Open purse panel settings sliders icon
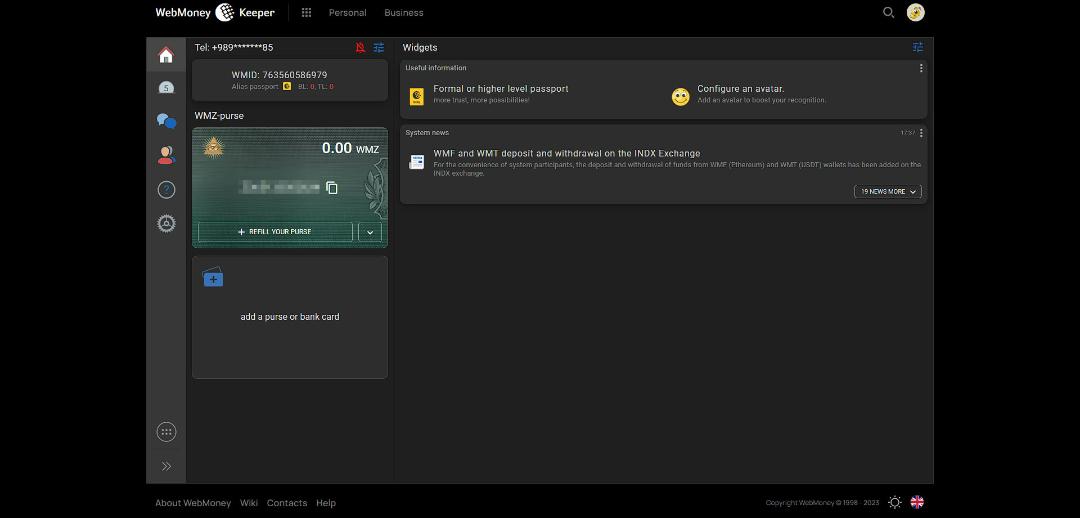Viewport: 1080px width, 518px height. click(x=379, y=48)
